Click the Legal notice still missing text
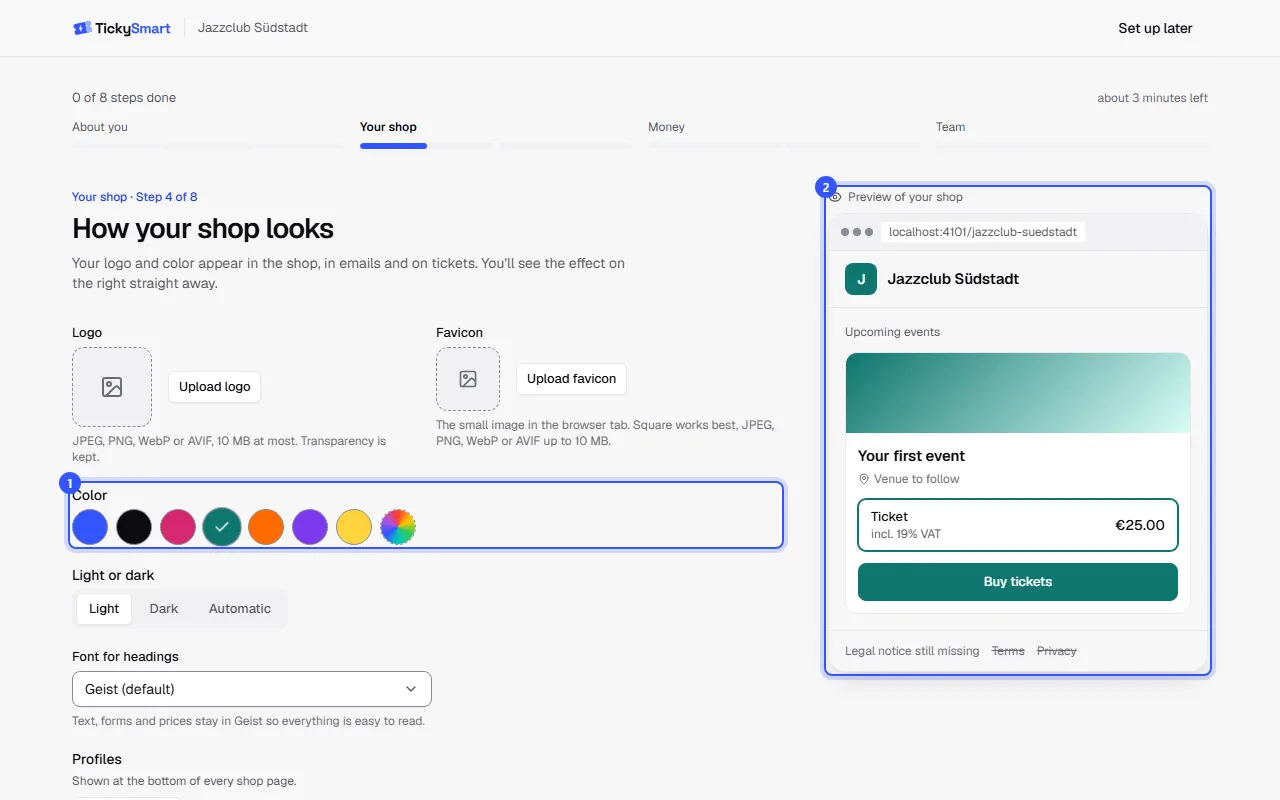1280x800 pixels. click(912, 651)
